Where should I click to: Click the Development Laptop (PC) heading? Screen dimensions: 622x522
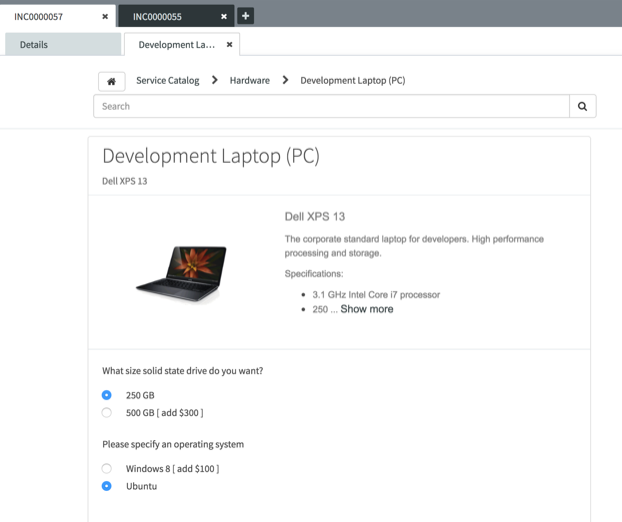(x=211, y=156)
